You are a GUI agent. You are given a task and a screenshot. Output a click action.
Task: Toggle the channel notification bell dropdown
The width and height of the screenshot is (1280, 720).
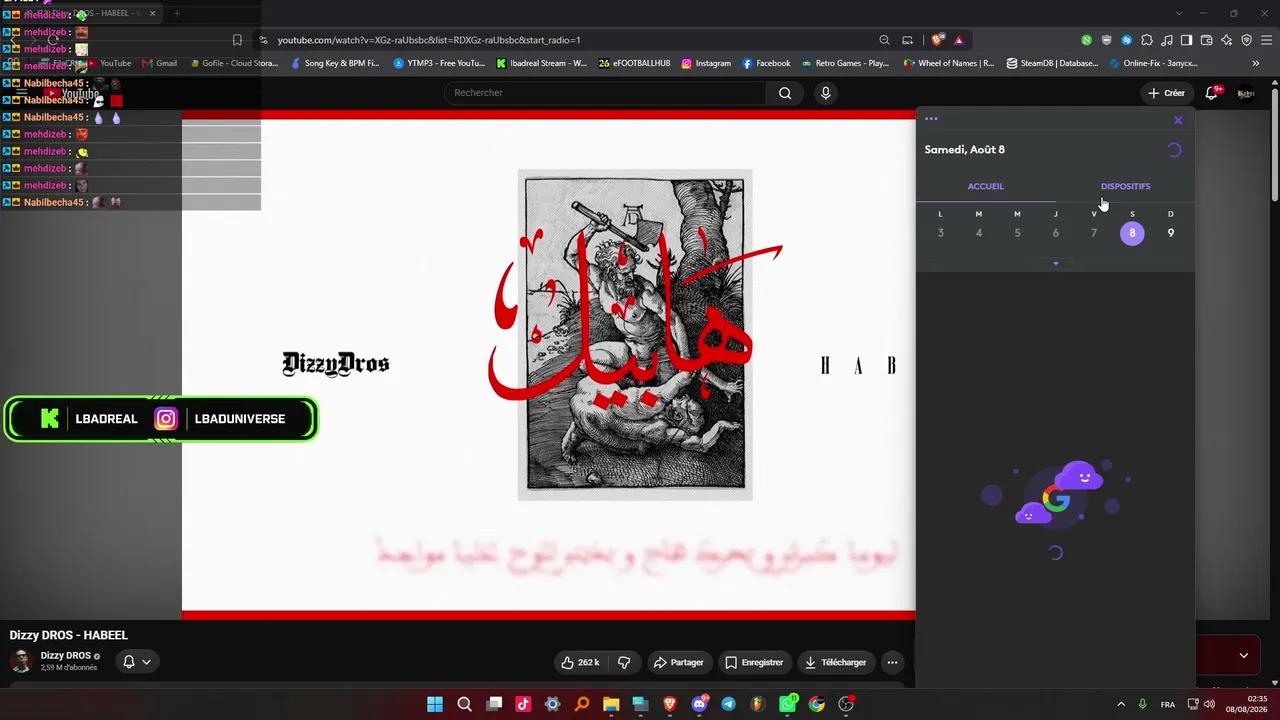coord(137,662)
